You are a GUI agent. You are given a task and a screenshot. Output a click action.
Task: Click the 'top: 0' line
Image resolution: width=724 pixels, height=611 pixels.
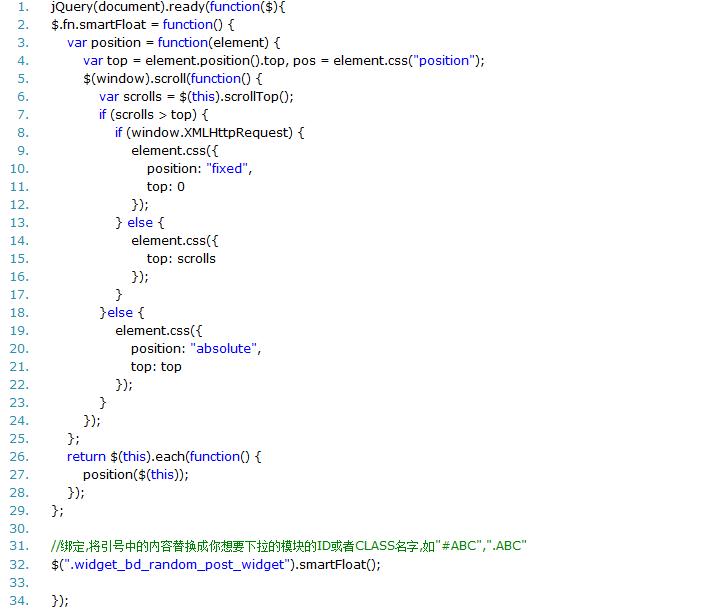(x=166, y=187)
